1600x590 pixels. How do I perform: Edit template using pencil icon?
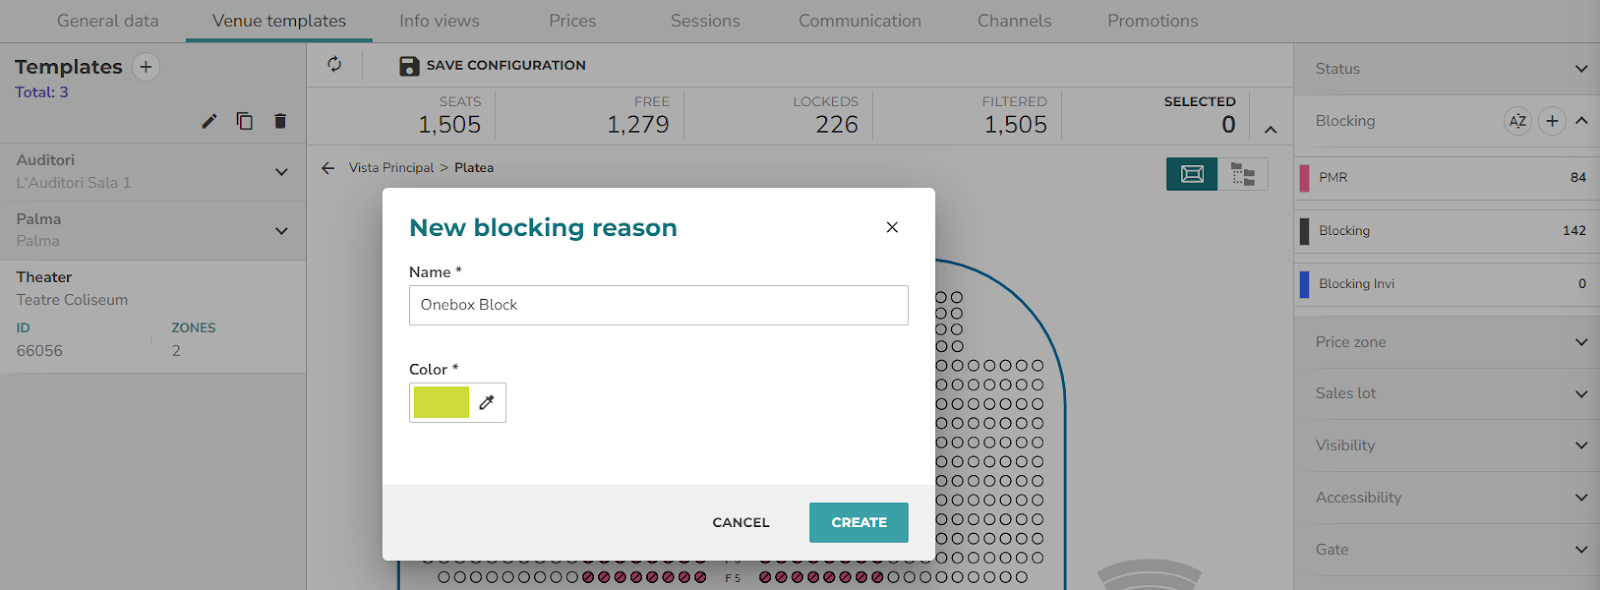(209, 121)
